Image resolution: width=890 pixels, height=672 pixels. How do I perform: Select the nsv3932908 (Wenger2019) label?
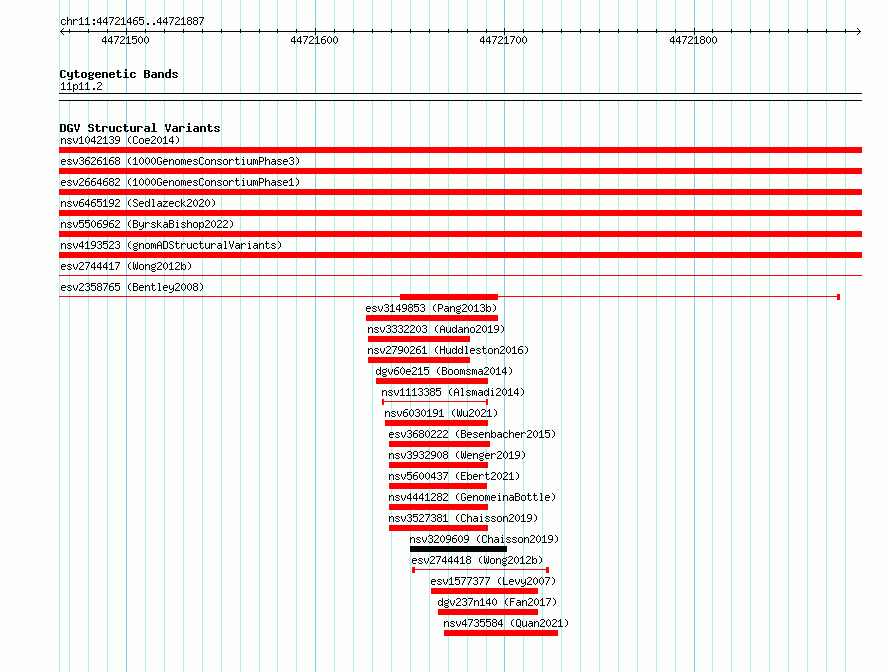pos(457,455)
